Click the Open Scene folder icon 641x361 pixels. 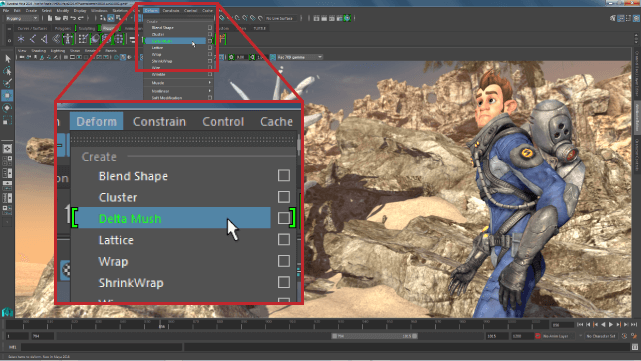pyautogui.click(x=58, y=18)
